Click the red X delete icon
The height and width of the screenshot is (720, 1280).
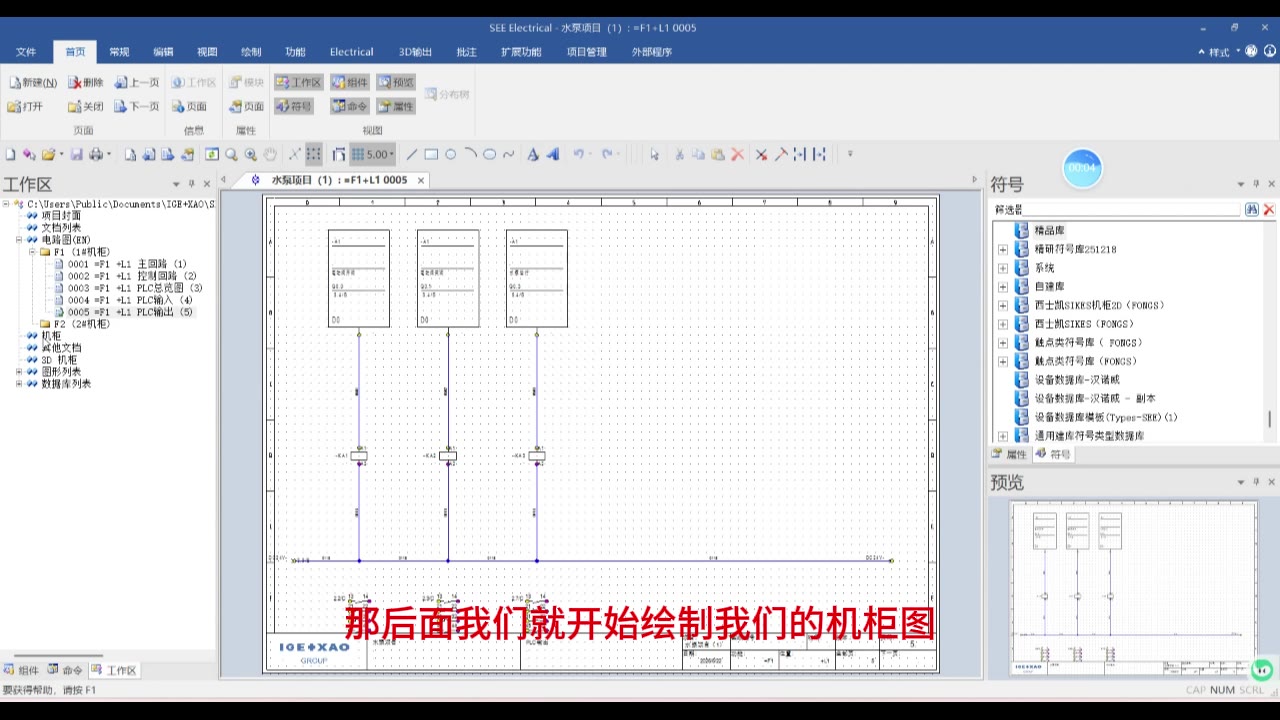click(737, 154)
